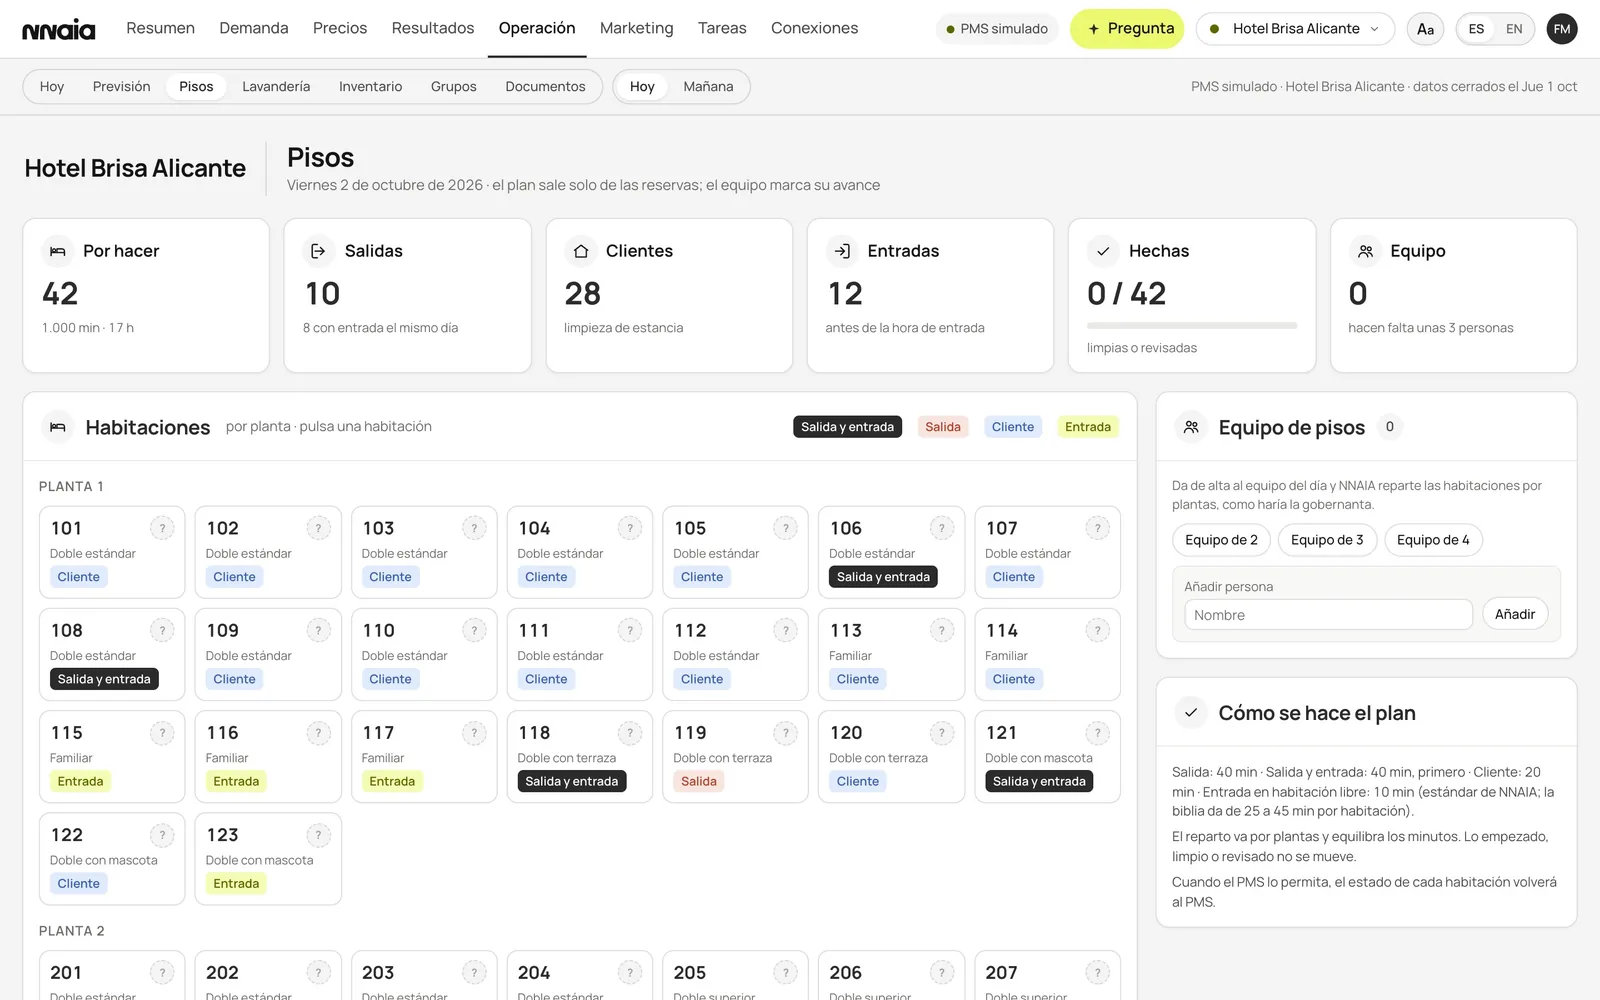The width and height of the screenshot is (1600, 1000).
Task: Click the Salidas exit icon
Action: 318,251
